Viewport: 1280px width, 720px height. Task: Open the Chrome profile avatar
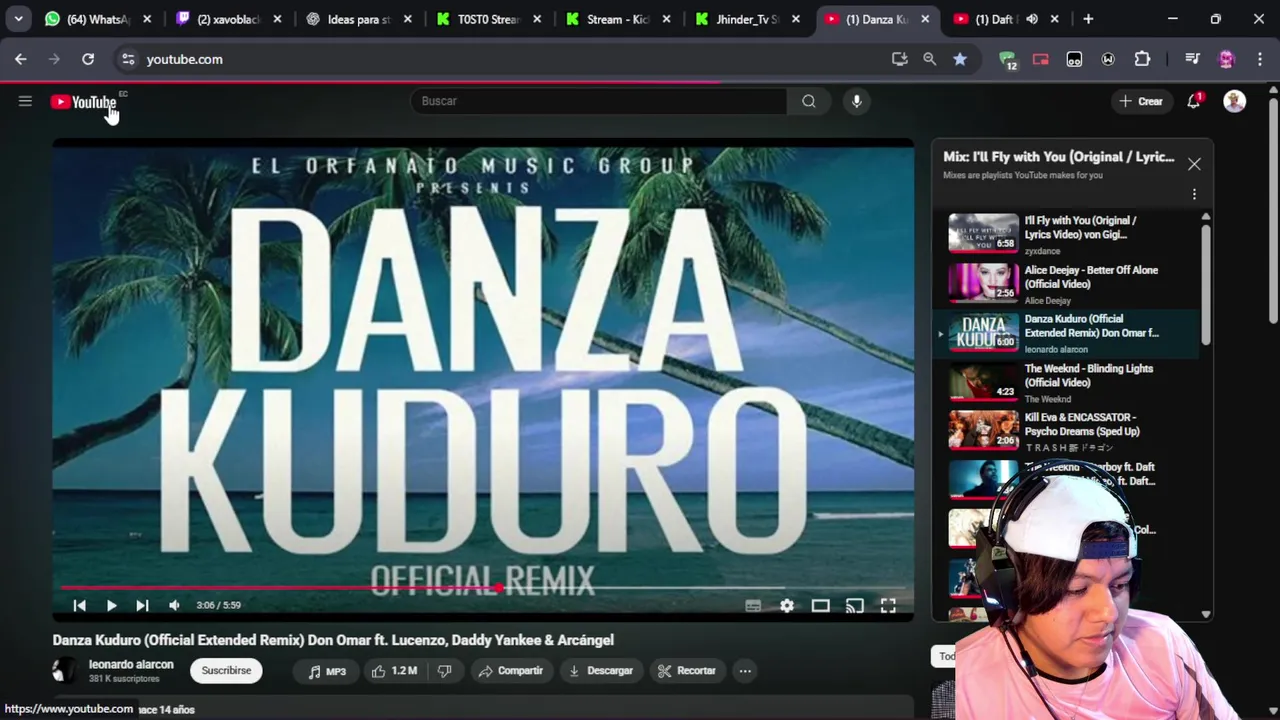point(1226,59)
